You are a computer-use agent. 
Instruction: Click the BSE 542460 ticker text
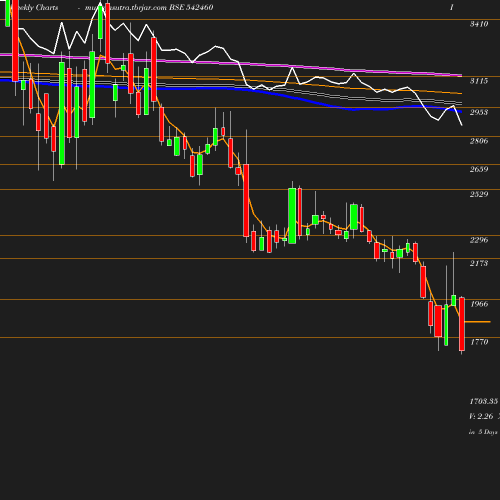191,8
